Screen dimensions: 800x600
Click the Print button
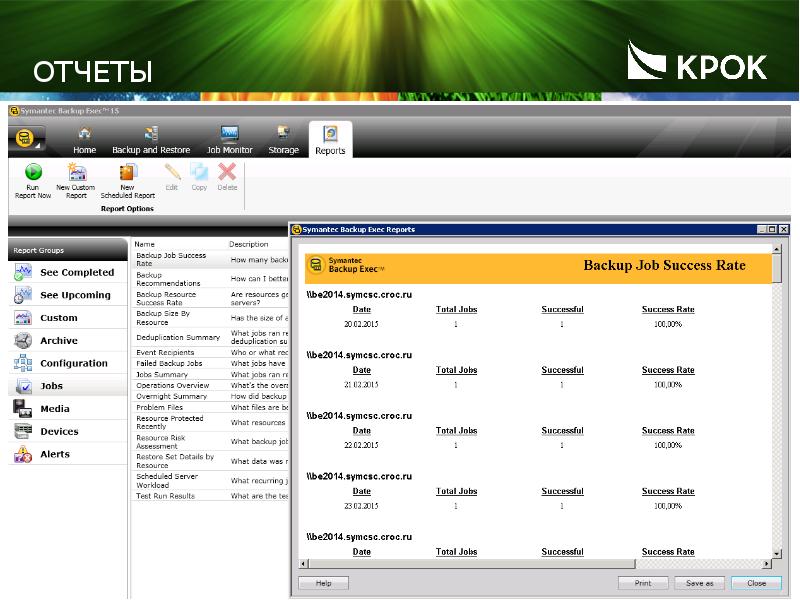click(x=643, y=583)
